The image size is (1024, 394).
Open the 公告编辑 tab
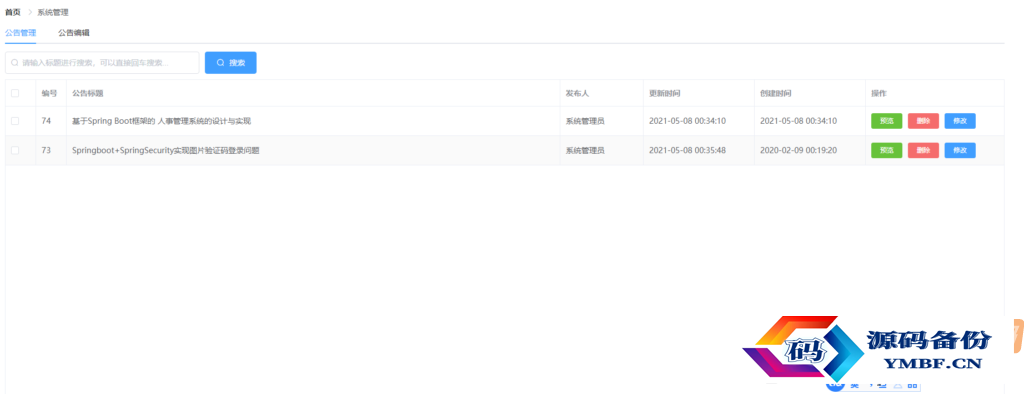pyautogui.click(x=74, y=32)
